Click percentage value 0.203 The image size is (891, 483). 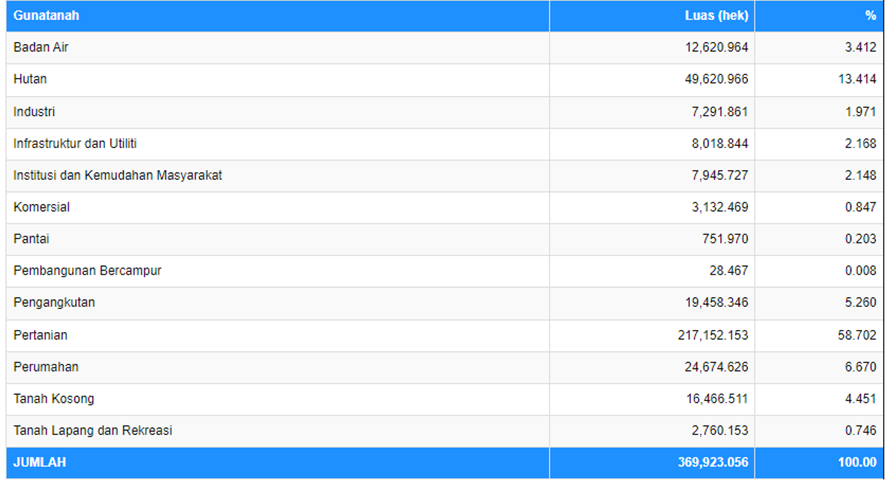click(x=860, y=239)
